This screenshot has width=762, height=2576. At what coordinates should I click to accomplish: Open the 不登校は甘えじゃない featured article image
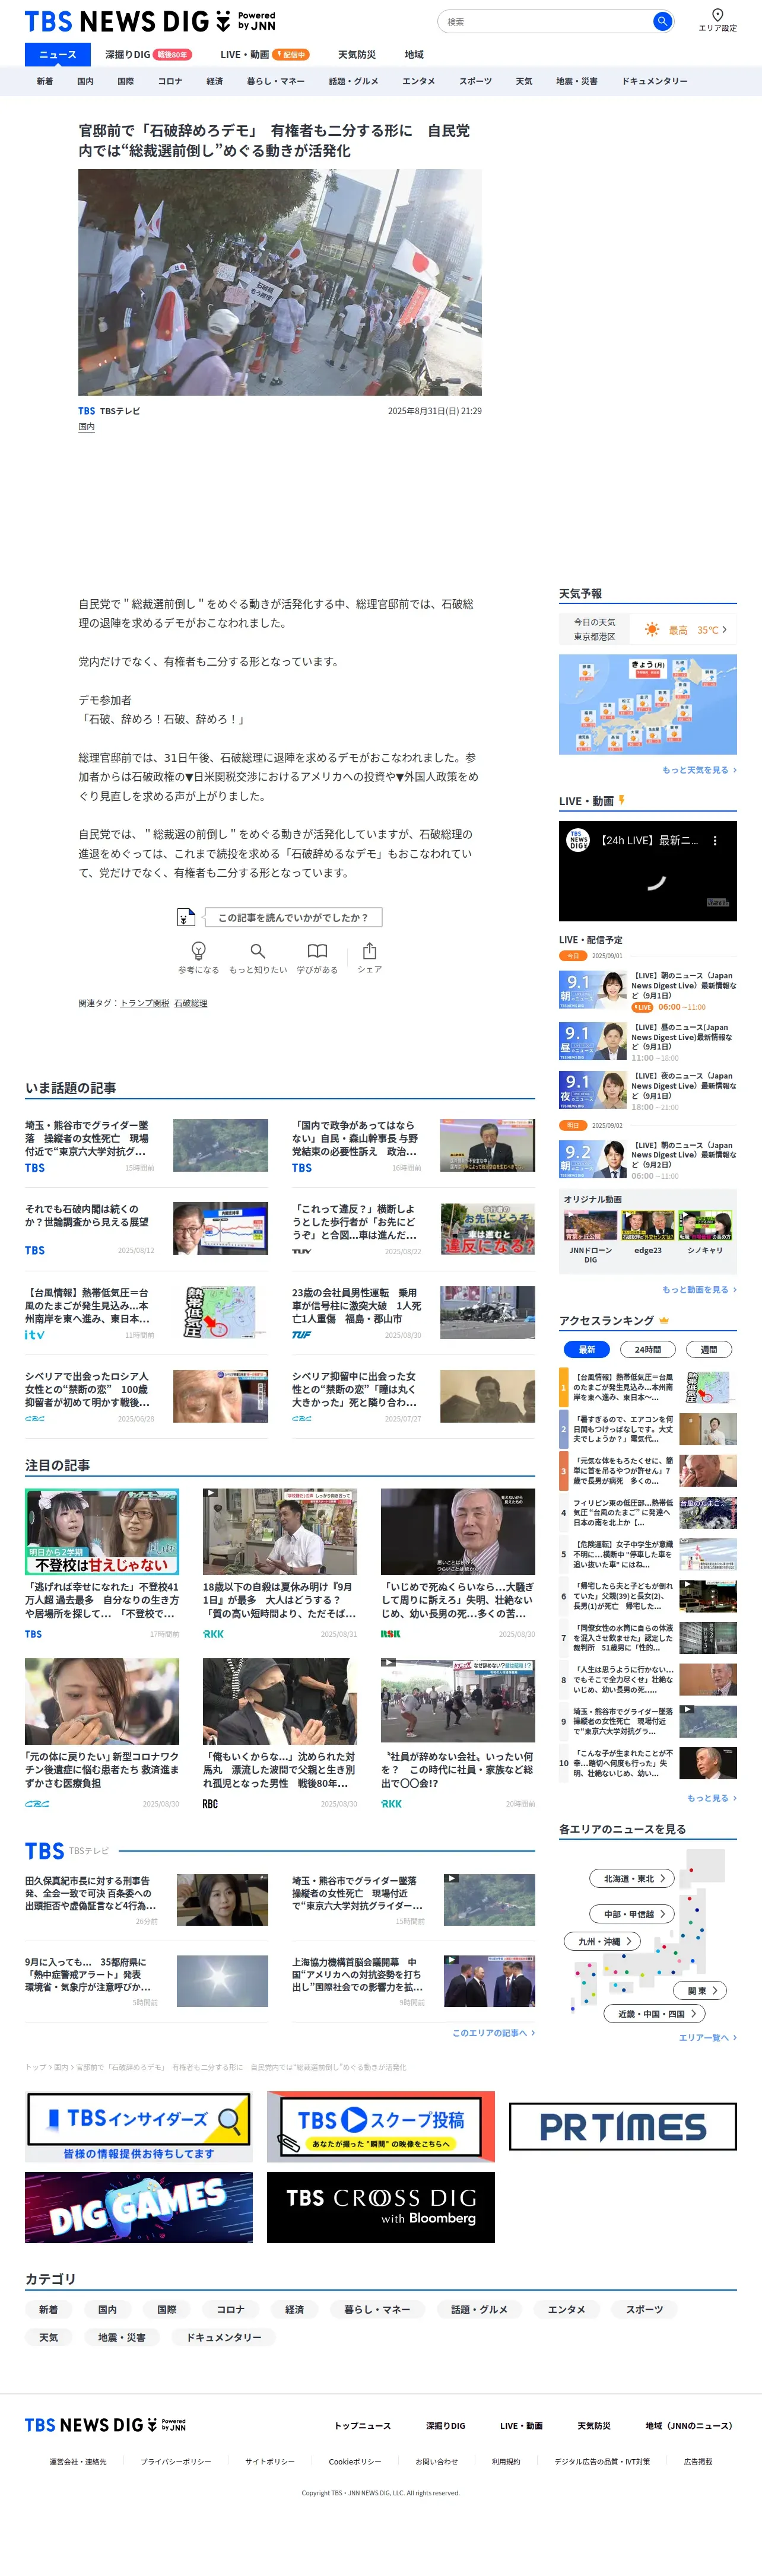pos(102,1531)
